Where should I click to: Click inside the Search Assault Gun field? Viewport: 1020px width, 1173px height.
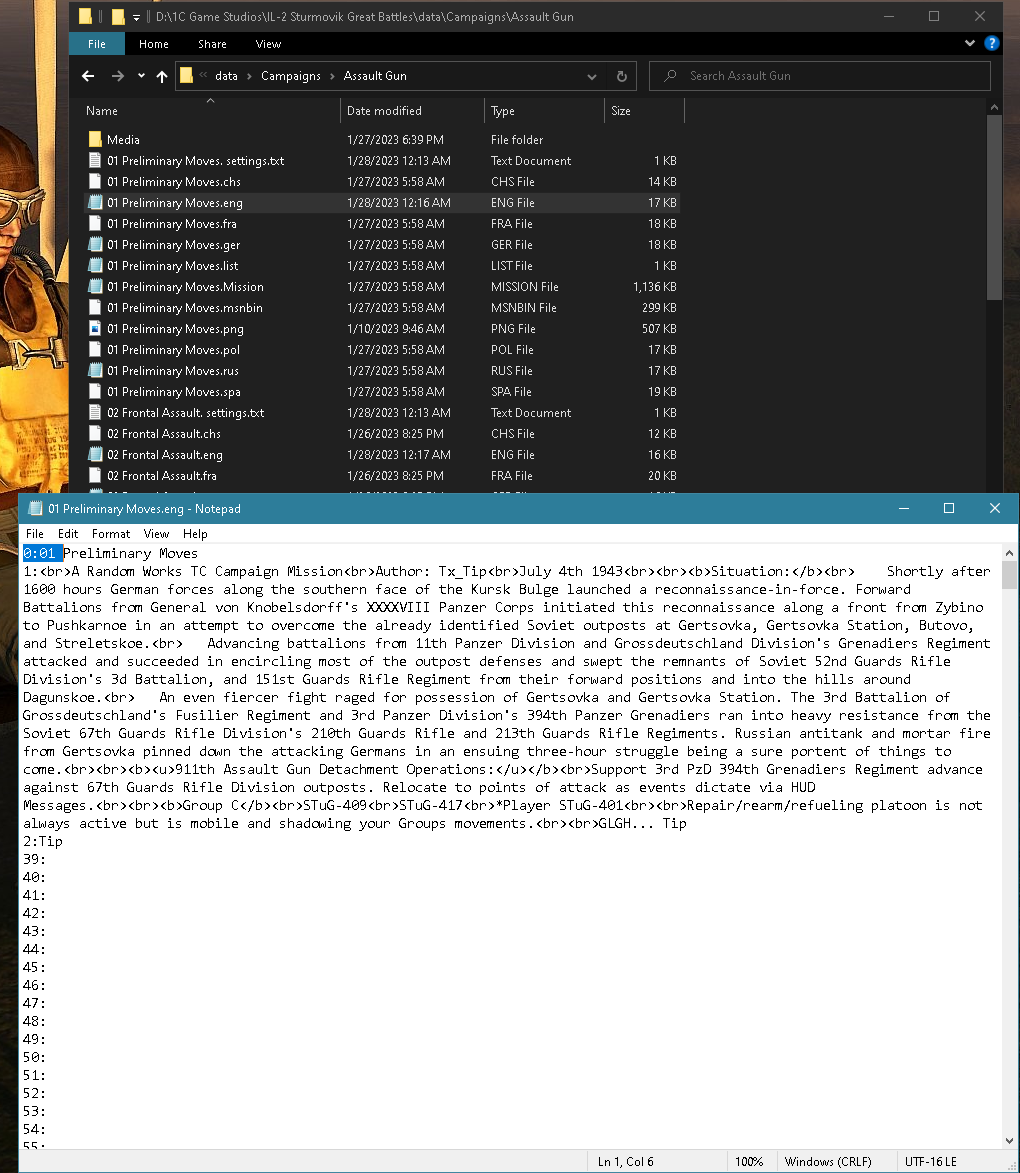pos(820,76)
